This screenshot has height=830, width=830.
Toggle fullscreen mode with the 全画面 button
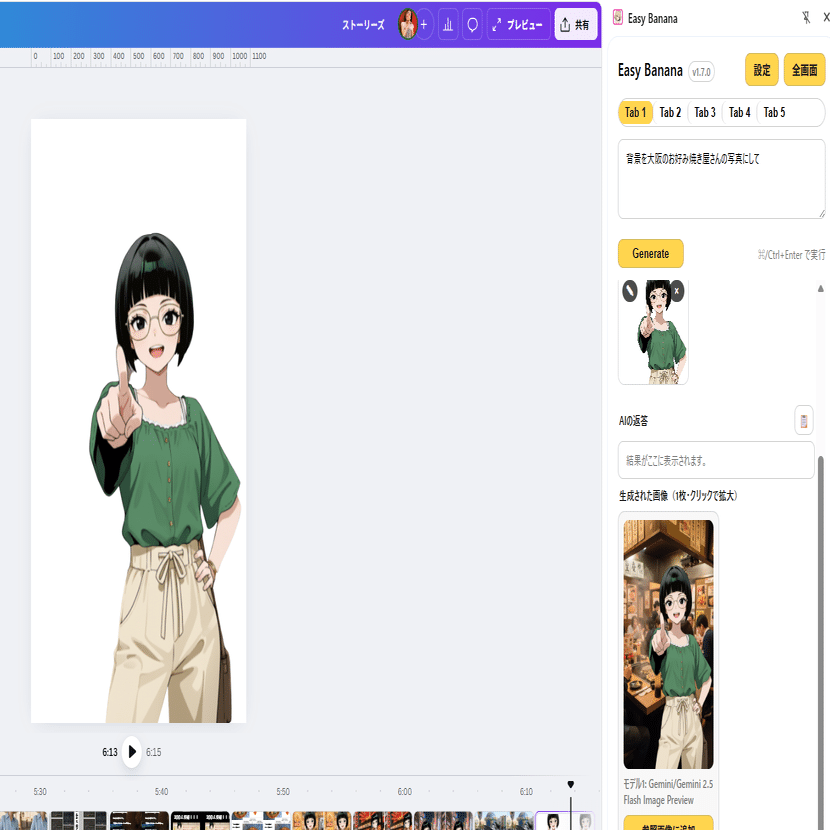804,71
